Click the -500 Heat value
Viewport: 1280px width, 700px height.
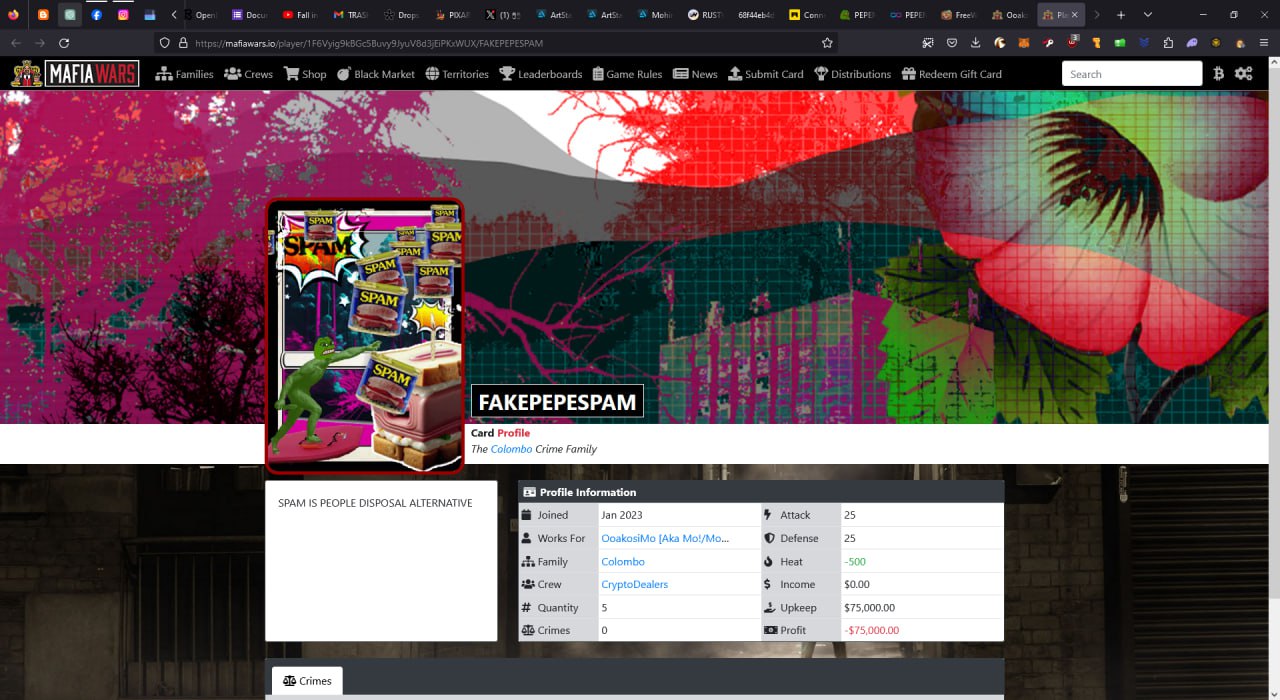(x=855, y=561)
